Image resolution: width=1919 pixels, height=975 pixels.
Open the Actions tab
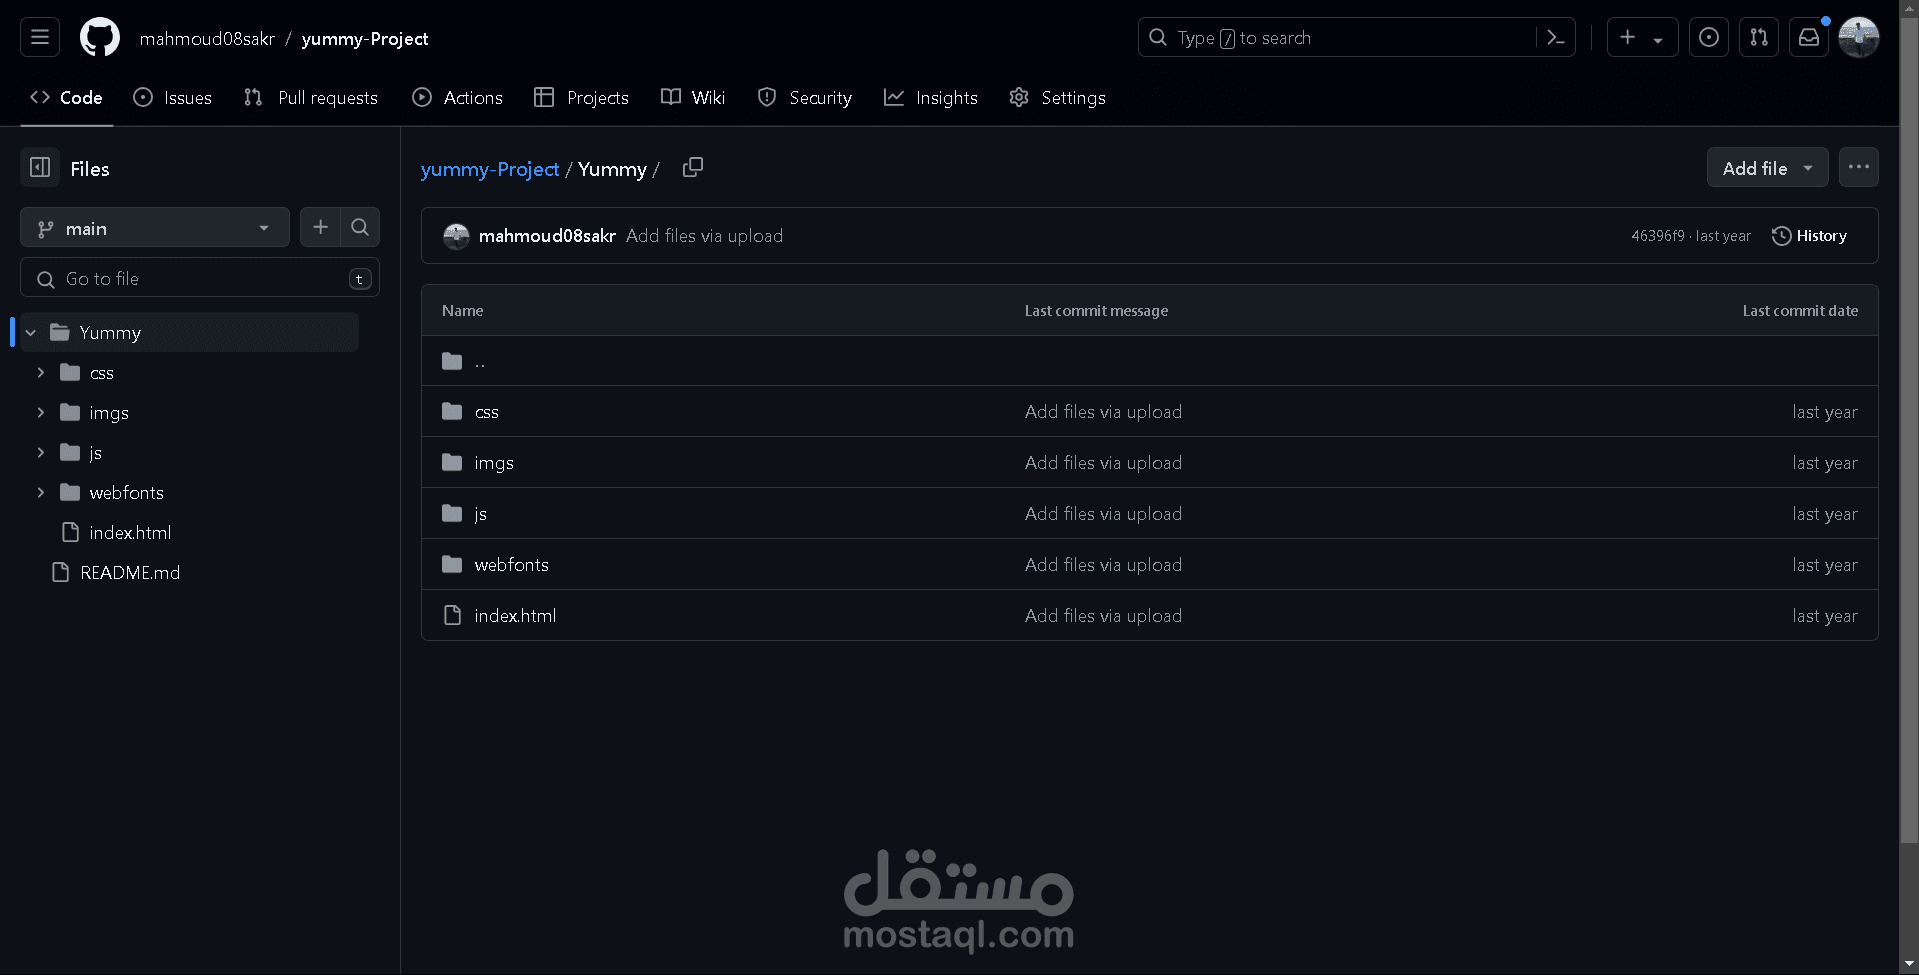pos(457,98)
